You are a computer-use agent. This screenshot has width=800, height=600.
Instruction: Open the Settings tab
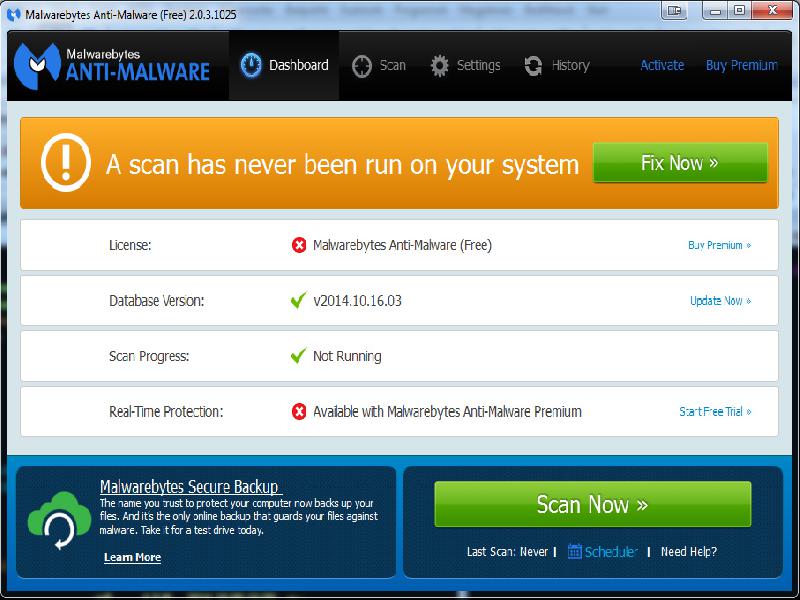pyautogui.click(x=465, y=65)
